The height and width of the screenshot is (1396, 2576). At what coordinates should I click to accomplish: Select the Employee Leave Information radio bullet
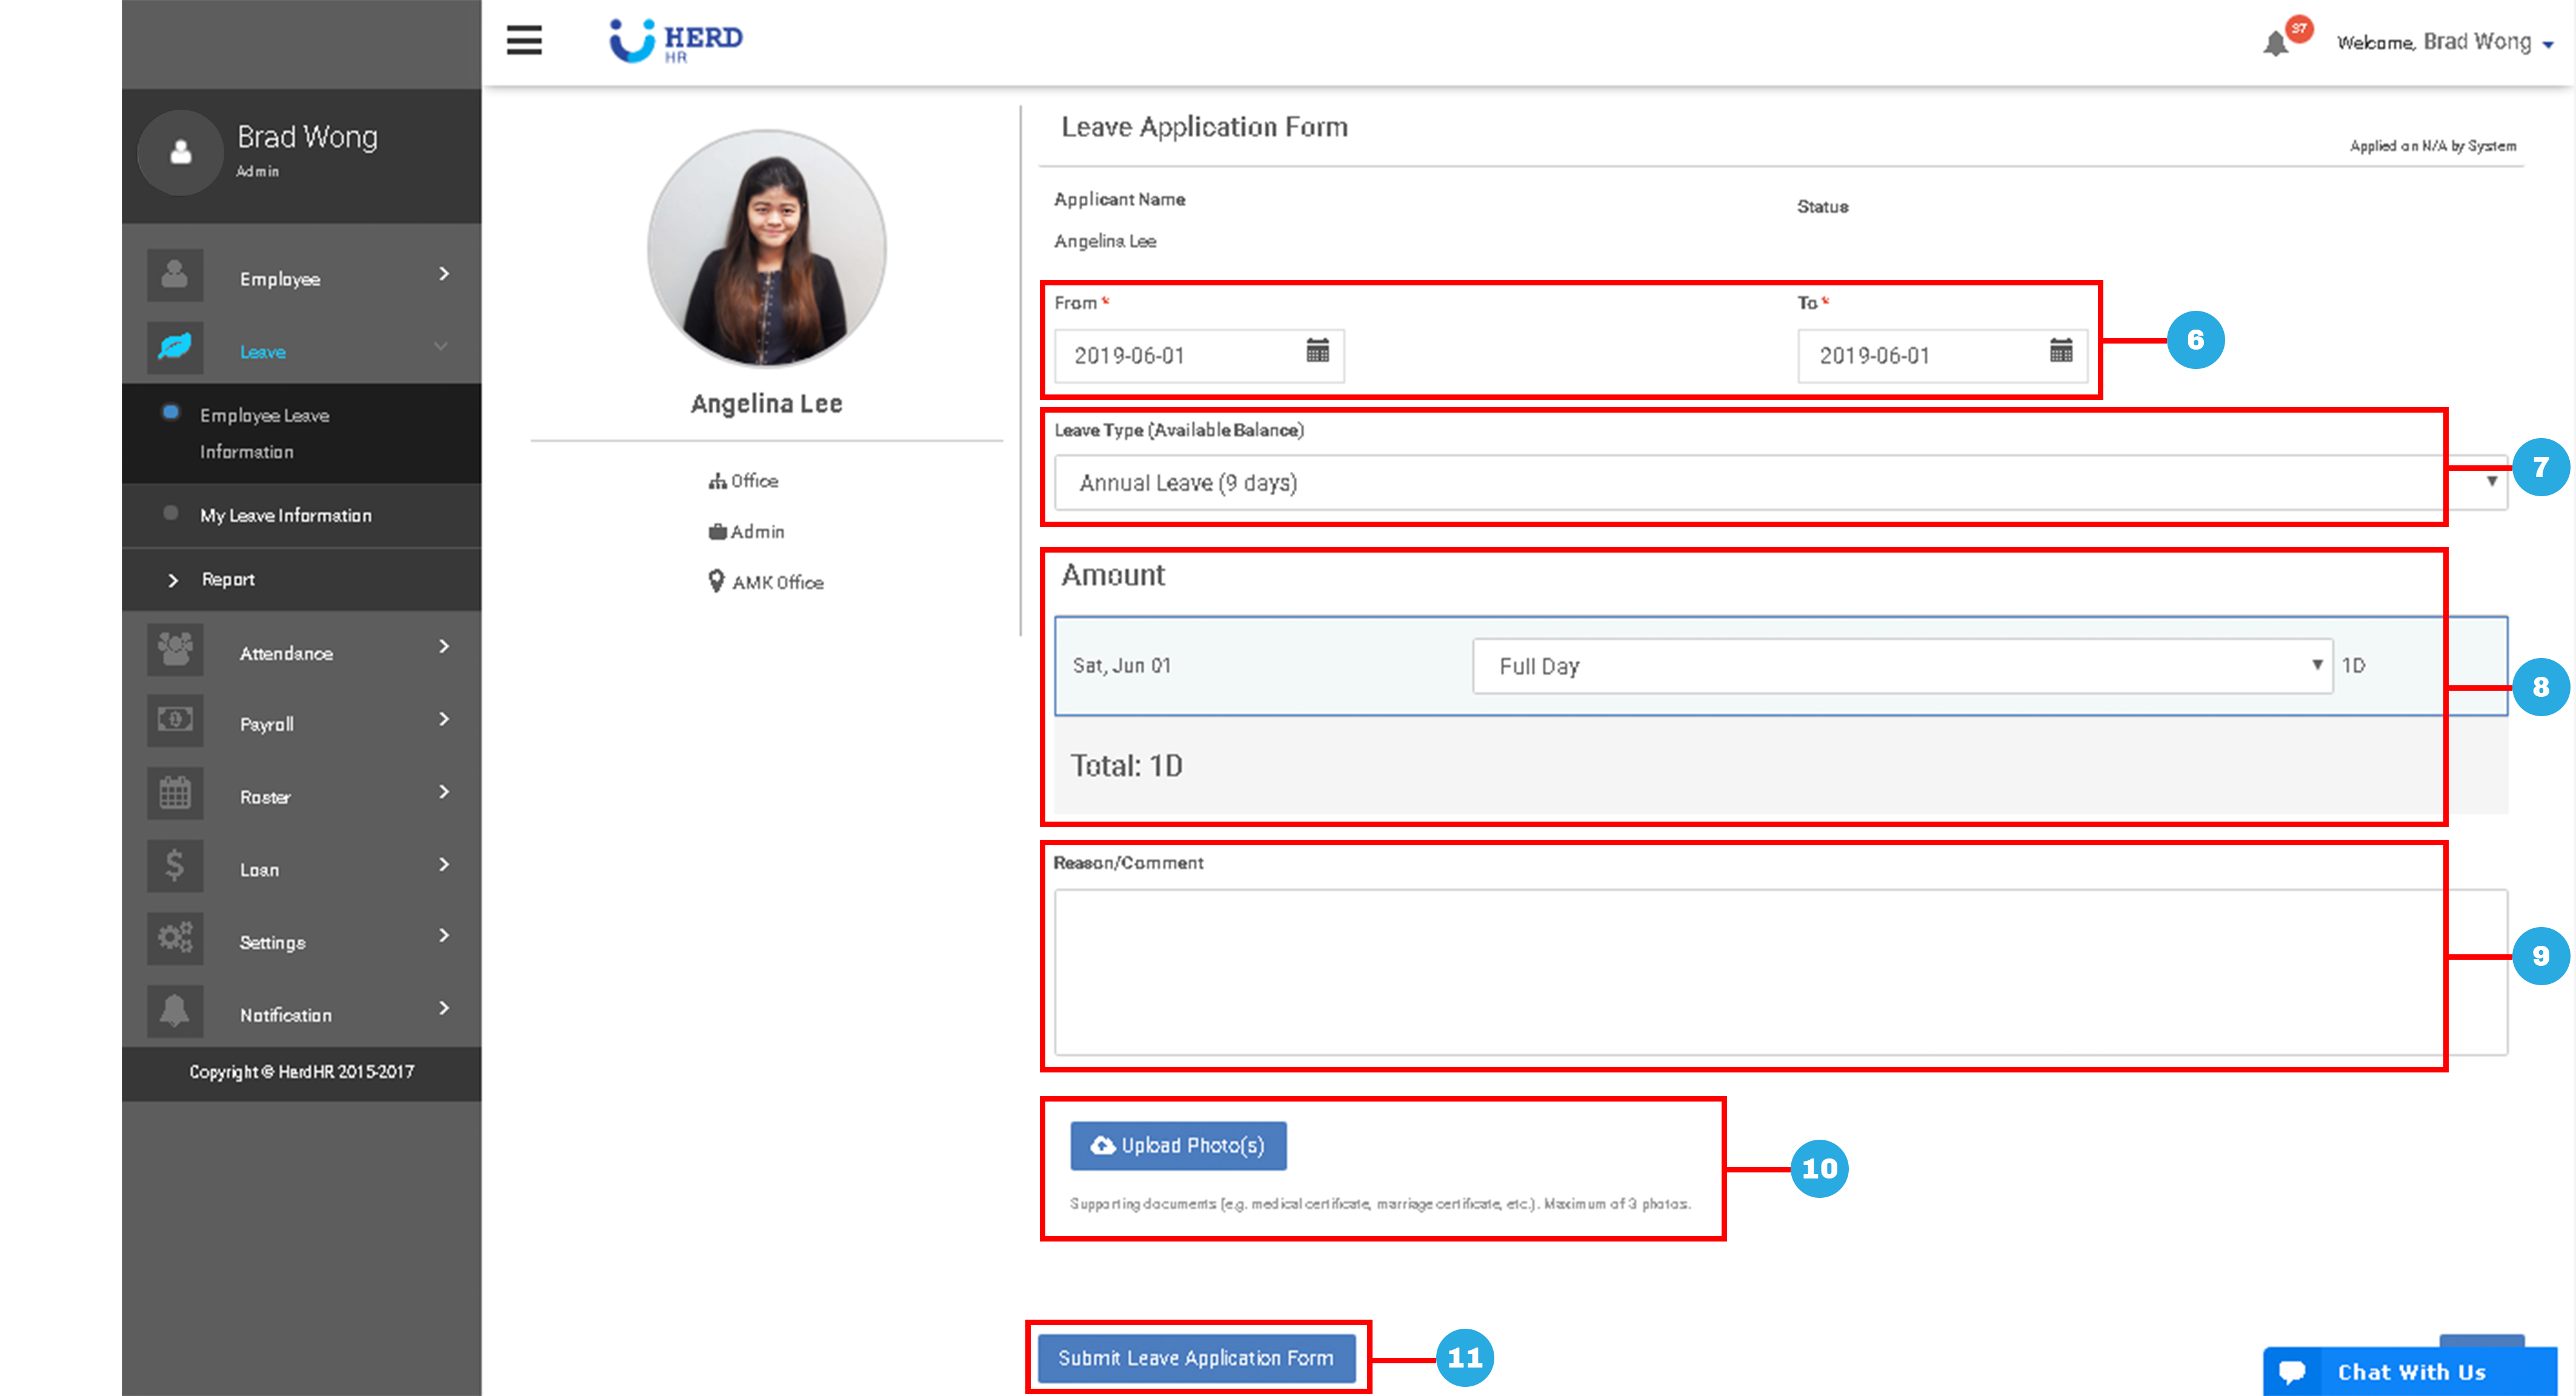[171, 412]
